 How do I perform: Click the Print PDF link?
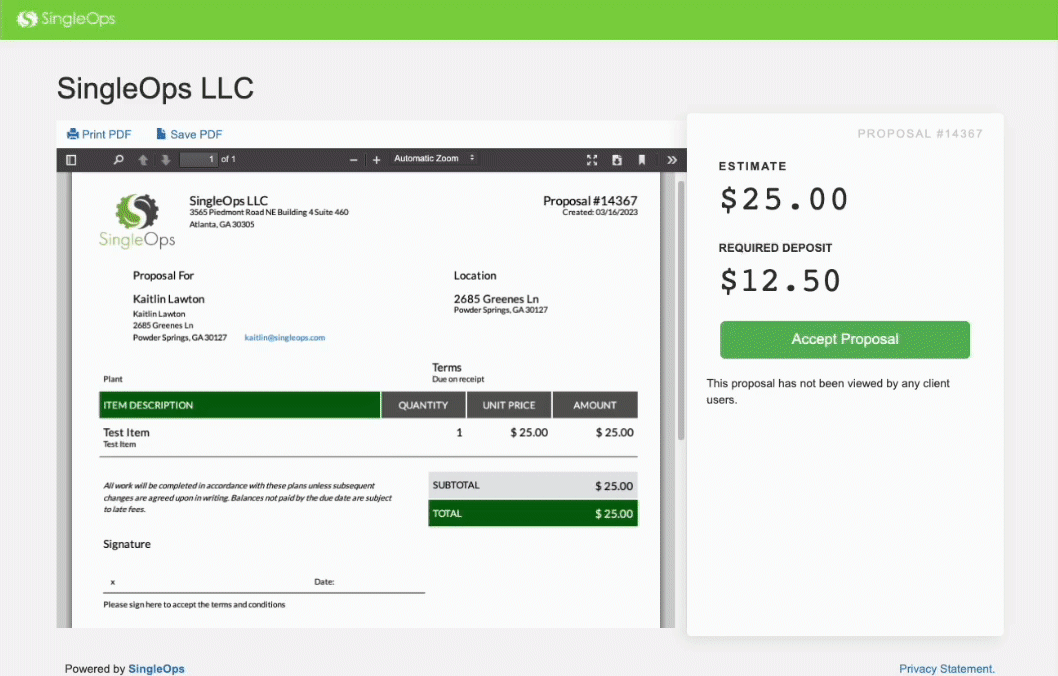99,134
